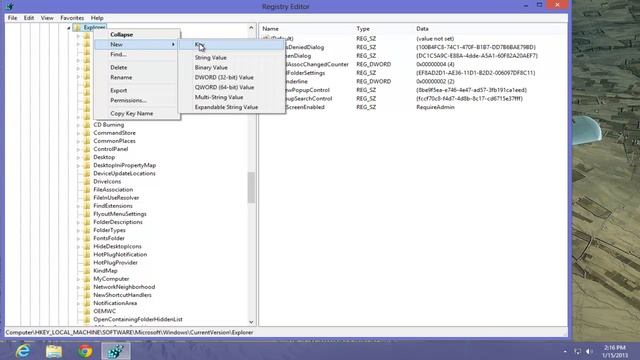The width and height of the screenshot is (640, 360).
Task: Click Delete in the context menu
Action: (x=137, y=67)
